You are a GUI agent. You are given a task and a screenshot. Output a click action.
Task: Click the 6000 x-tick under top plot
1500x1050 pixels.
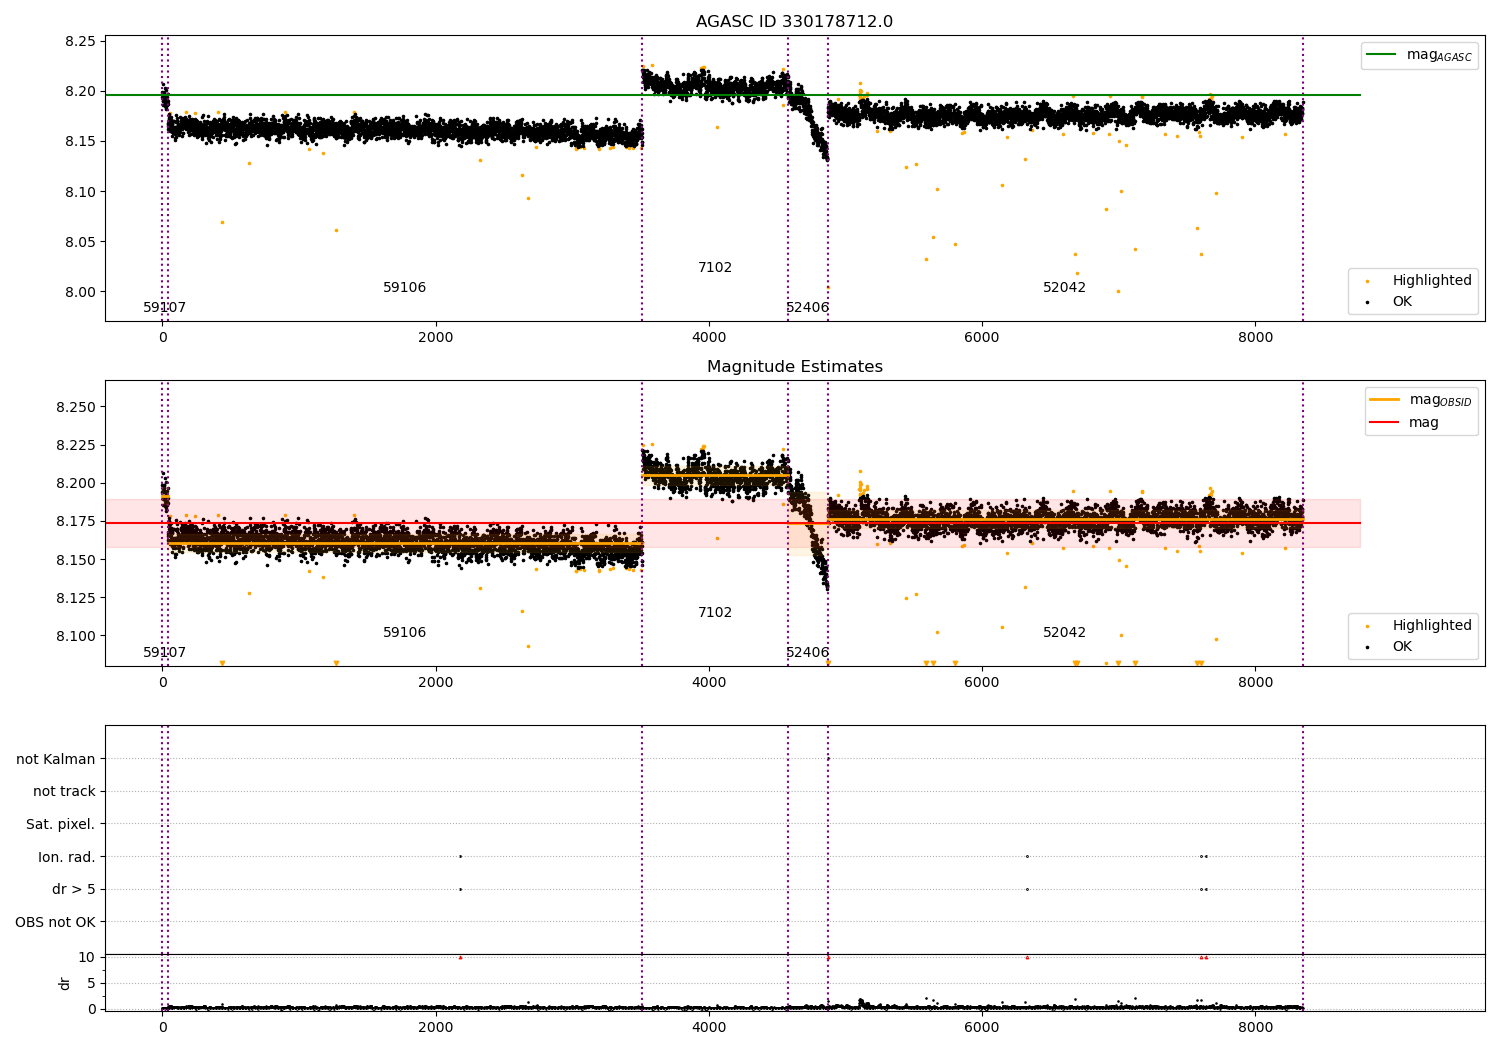click(x=982, y=338)
